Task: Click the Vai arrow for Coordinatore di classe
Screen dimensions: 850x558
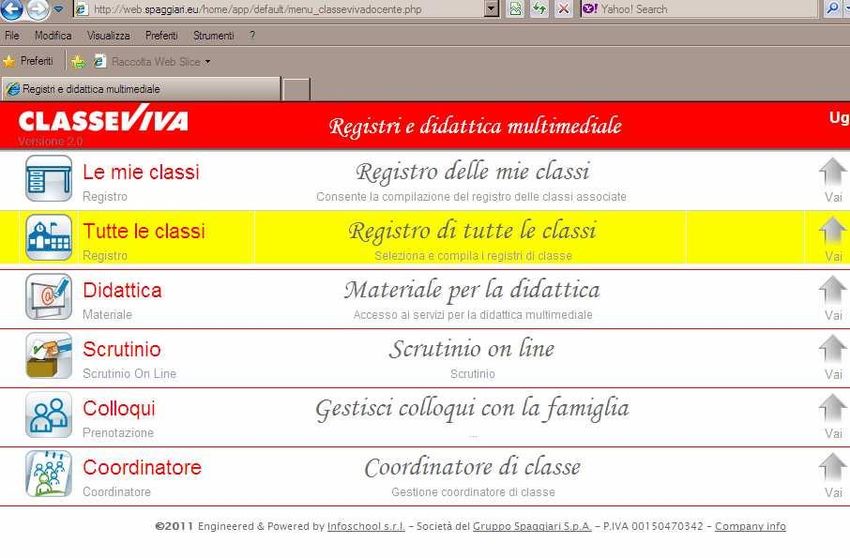Action: [832, 474]
